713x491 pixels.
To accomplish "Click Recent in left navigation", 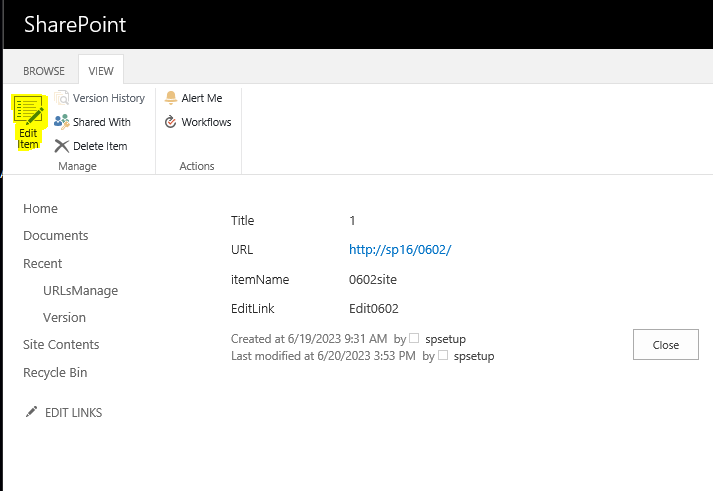I will click(42, 264).
